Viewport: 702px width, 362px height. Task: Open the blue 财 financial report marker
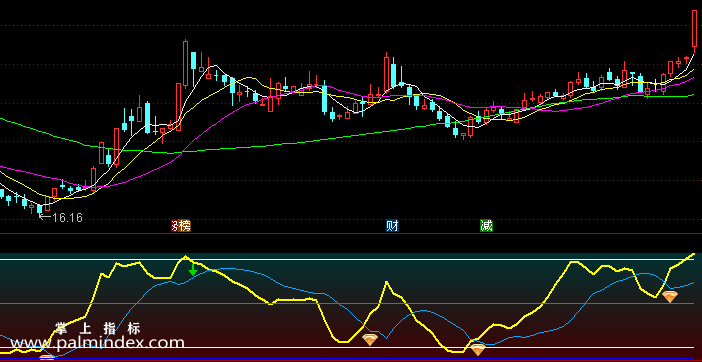coord(392,226)
